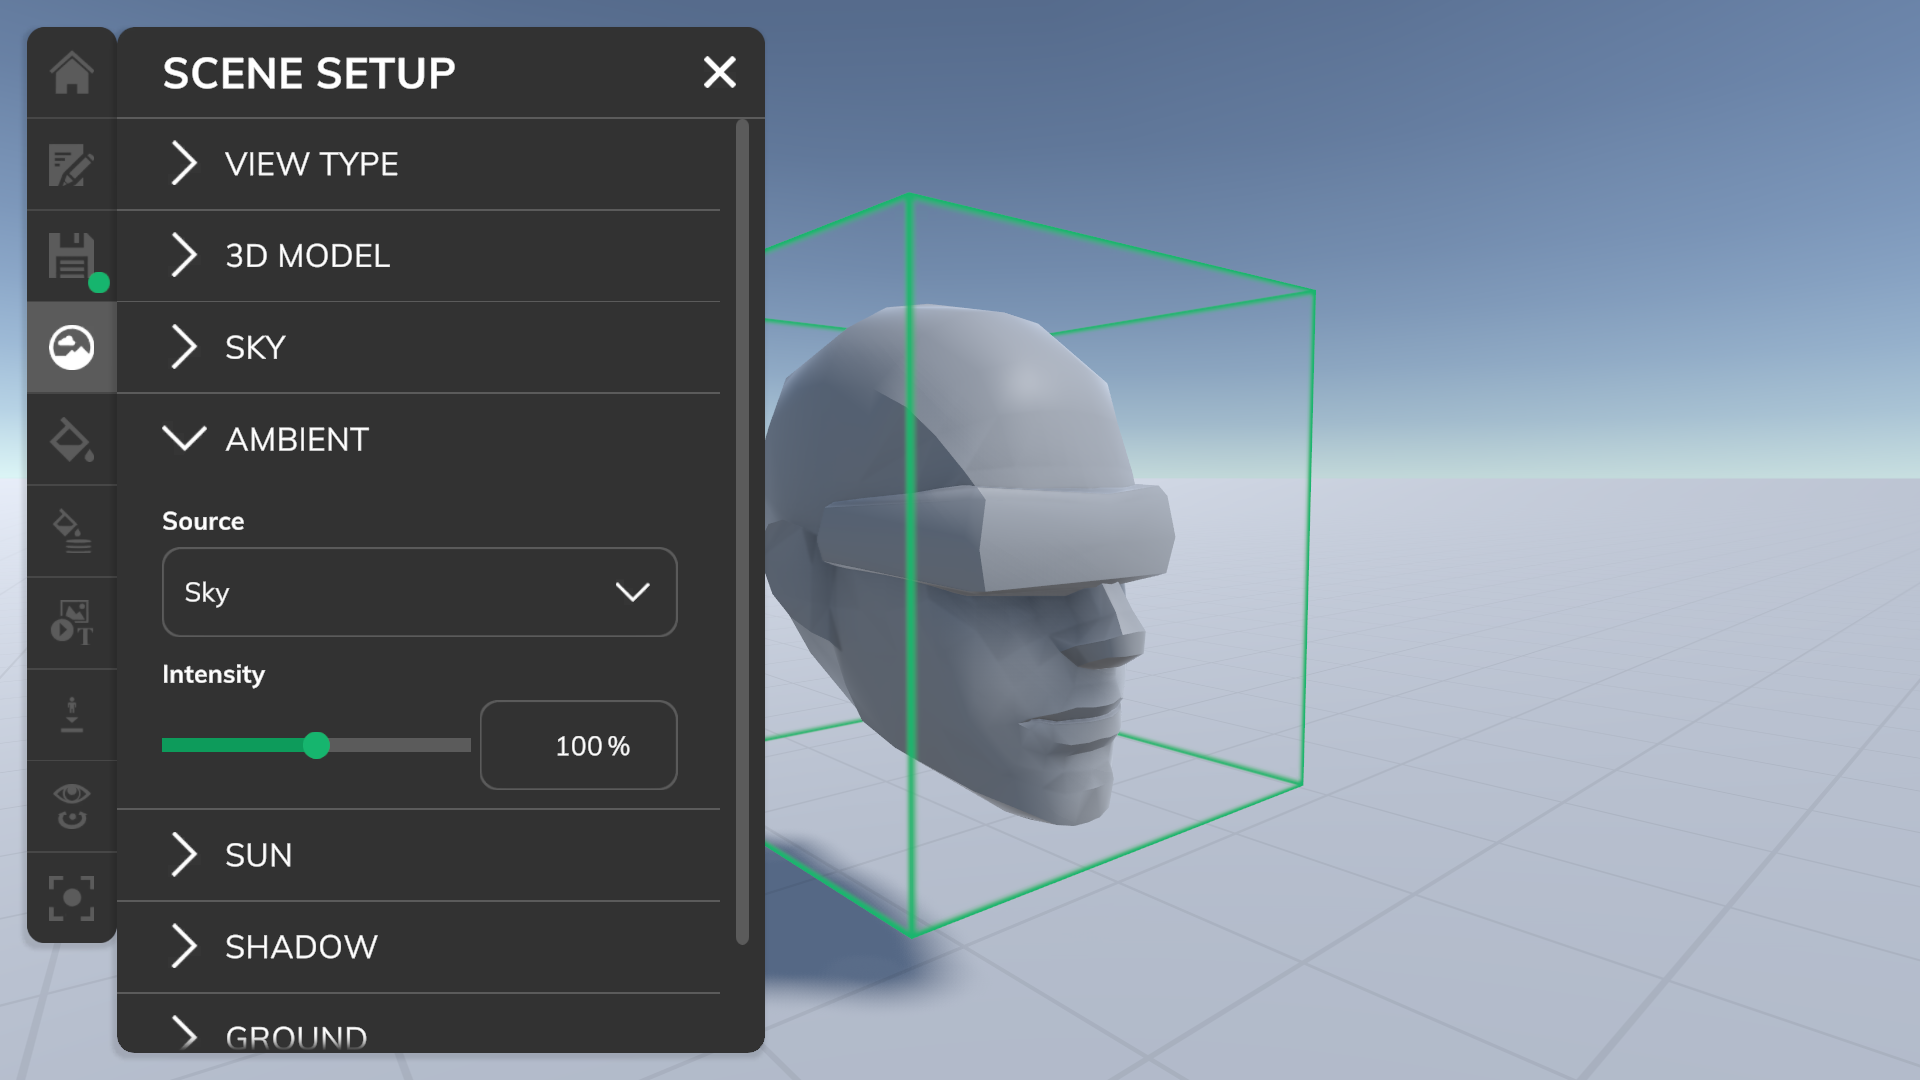Click the Intensity slider handle
Image resolution: width=1920 pixels, height=1080 pixels.
tap(316, 745)
